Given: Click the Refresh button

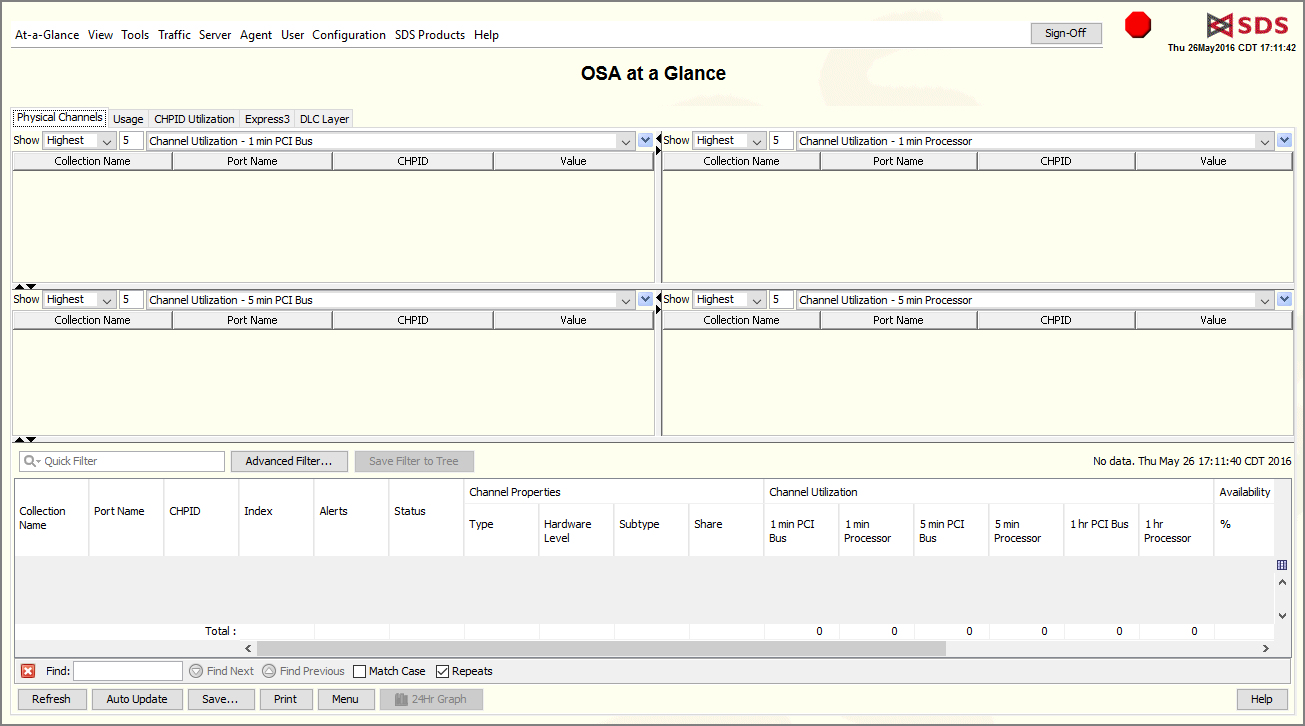Looking at the screenshot, I should click(x=52, y=699).
